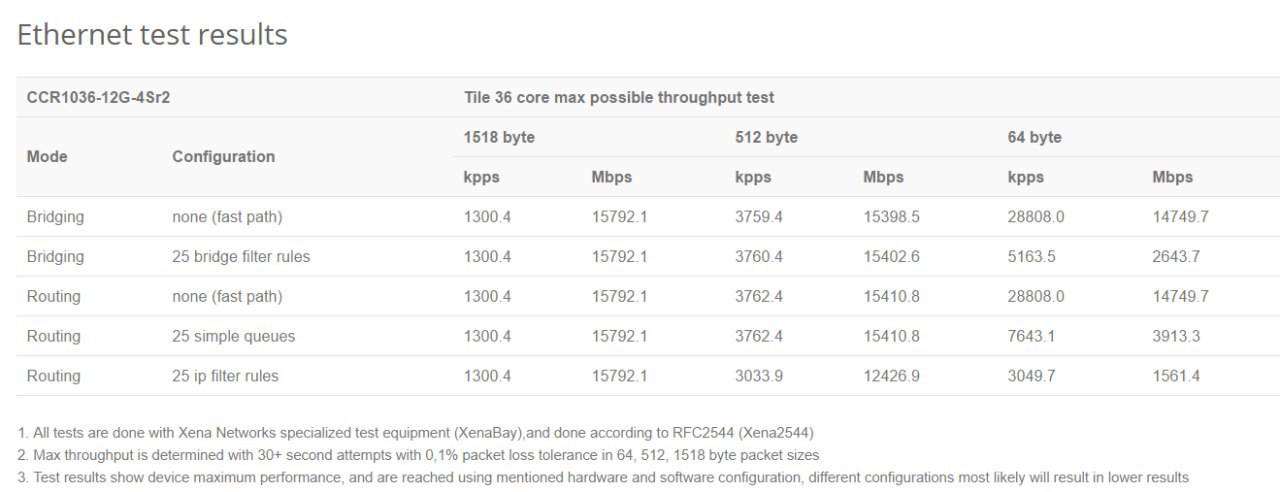Click footnote two about max throughput attempts
The width and height of the screenshot is (1280, 492).
(418, 455)
